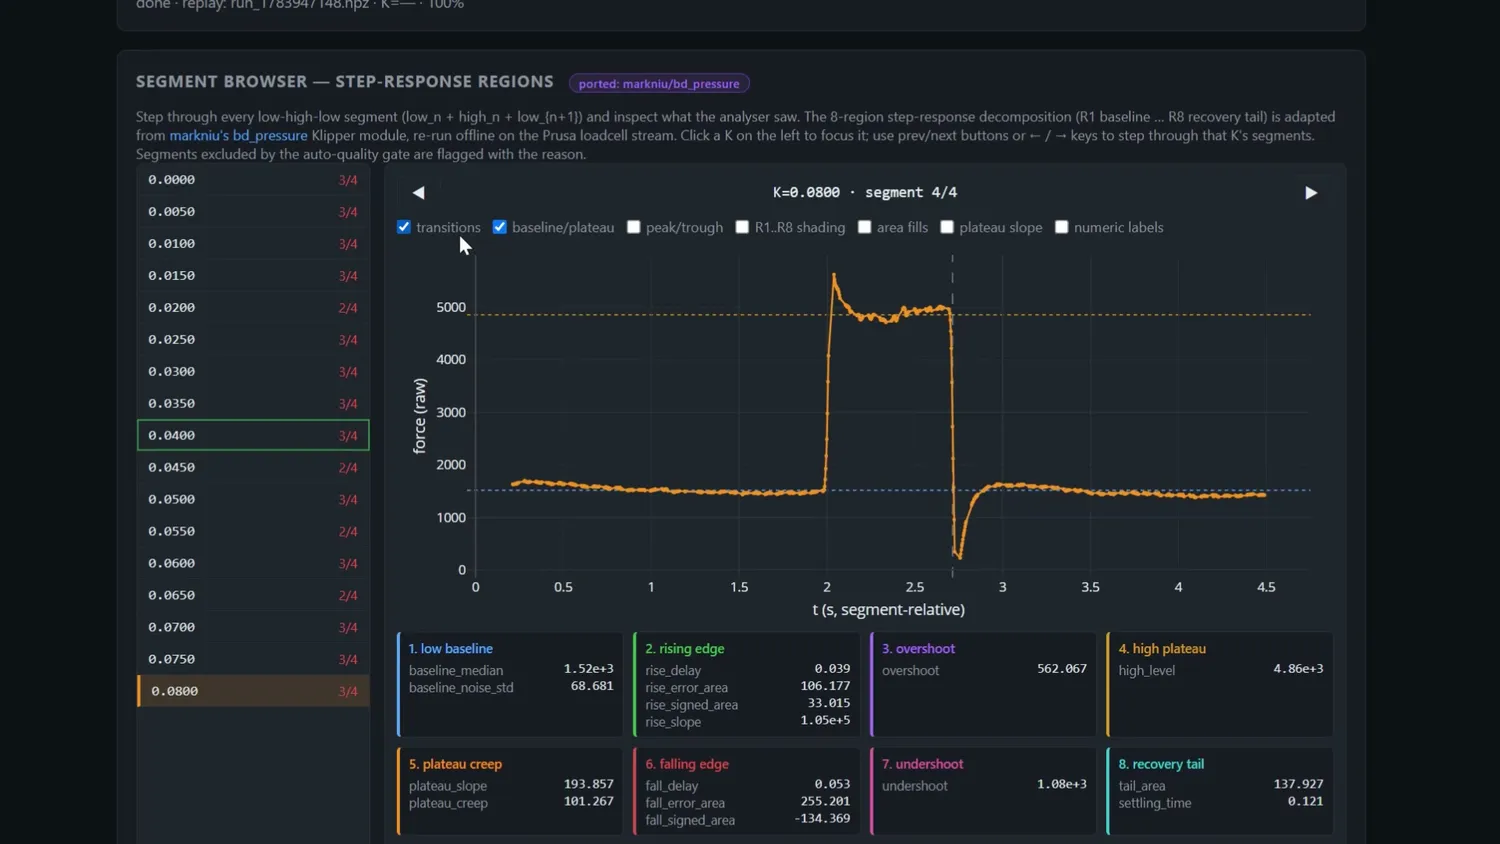Go to previous segment with left arrow
1500x844 pixels.
coord(419,193)
